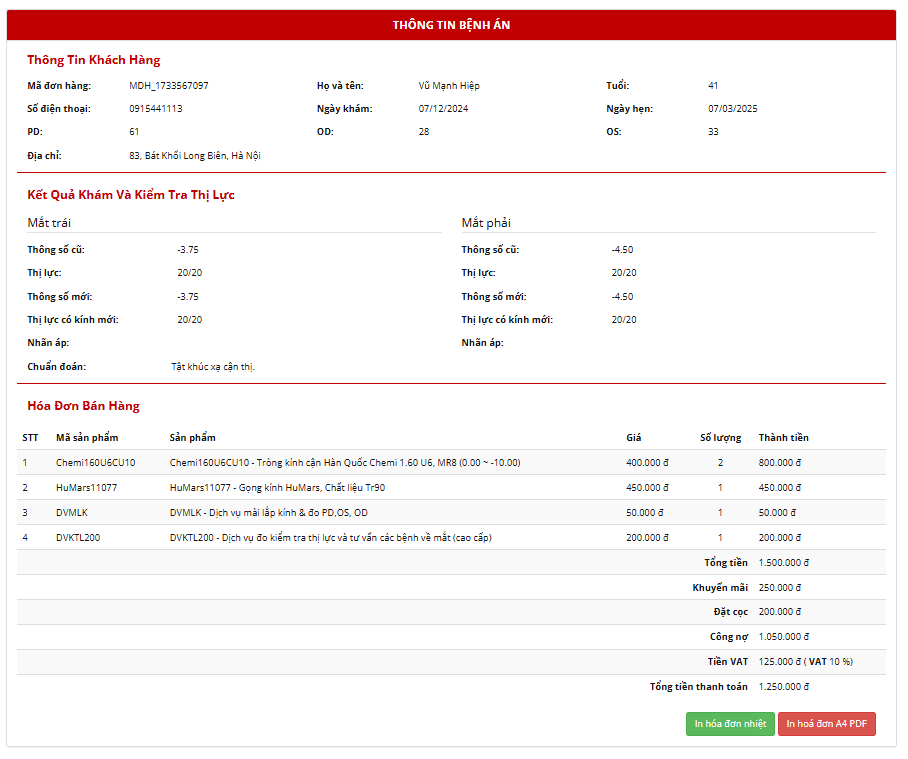
Task: Click the 'In hoá đơn A4 PDF' button
Action: coord(826,724)
